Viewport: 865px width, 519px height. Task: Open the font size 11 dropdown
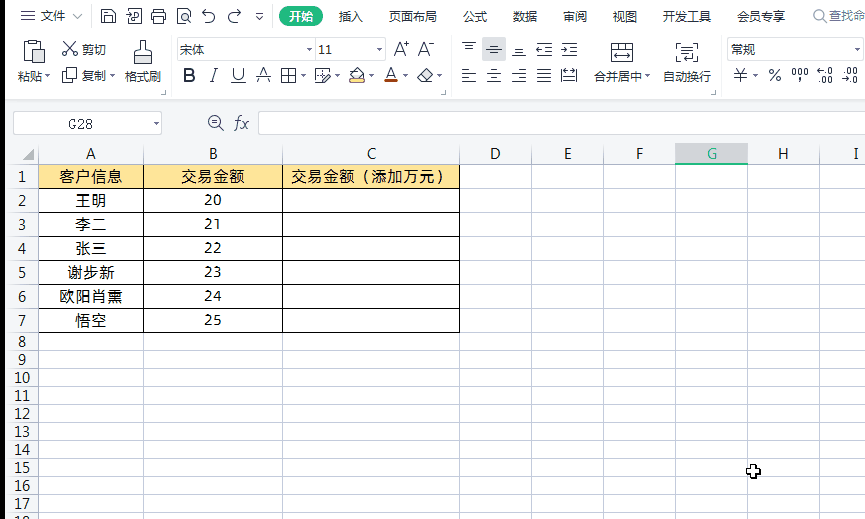[x=379, y=50]
